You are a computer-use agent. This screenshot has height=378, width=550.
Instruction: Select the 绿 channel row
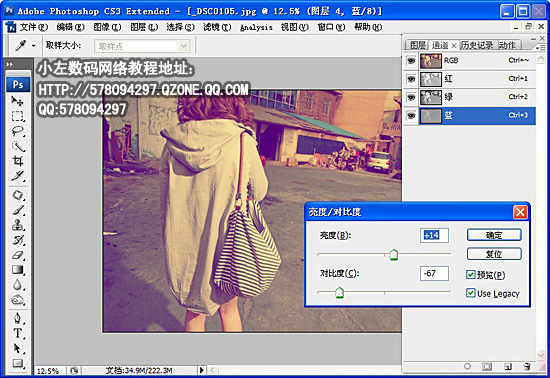pyautogui.click(x=477, y=97)
